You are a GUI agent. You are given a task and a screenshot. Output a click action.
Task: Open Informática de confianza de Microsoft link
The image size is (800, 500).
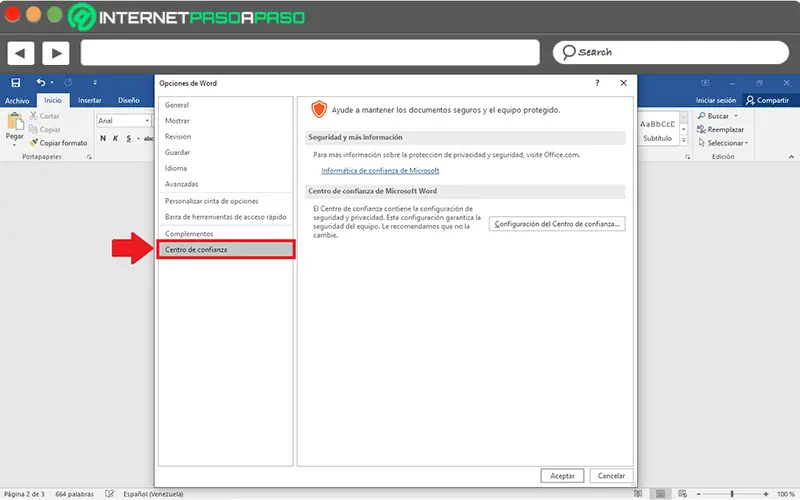(380, 171)
